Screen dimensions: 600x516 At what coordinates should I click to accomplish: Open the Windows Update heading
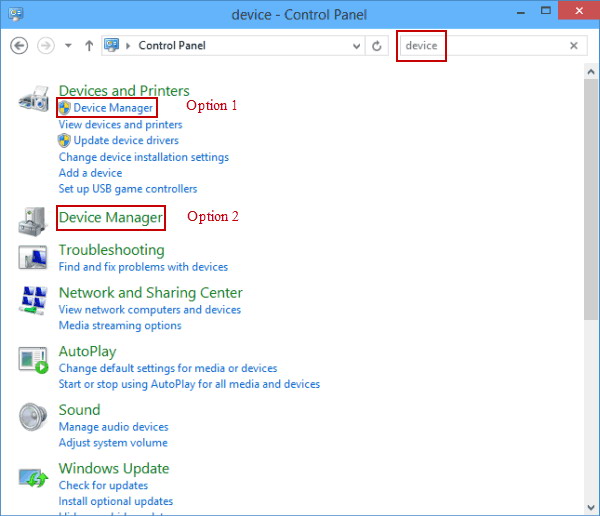[x=114, y=469]
